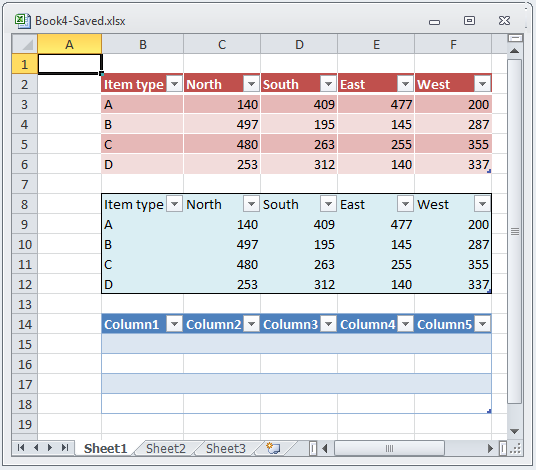Click the tab split bar beside scrollbar
Image resolution: width=536 pixels, height=470 pixels.
313,448
